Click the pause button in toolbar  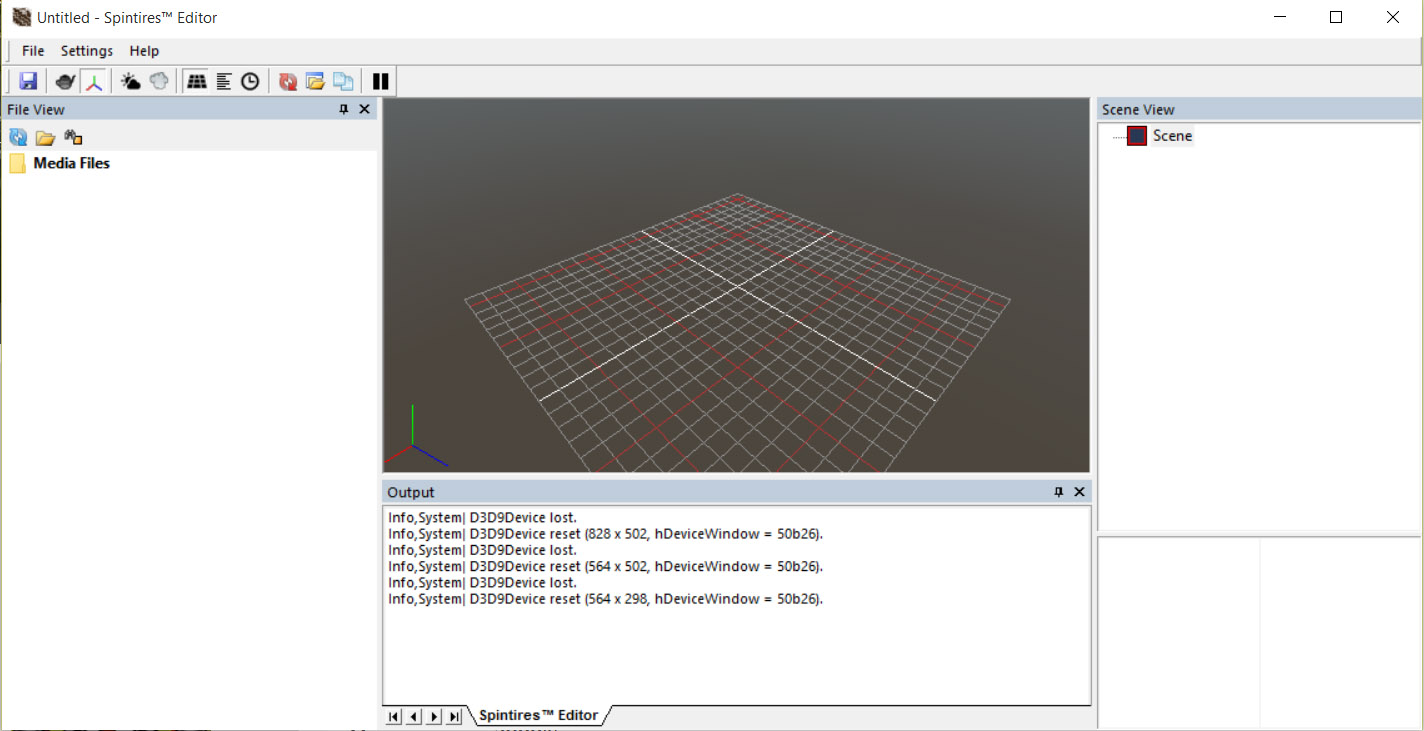click(x=380, y=81)
